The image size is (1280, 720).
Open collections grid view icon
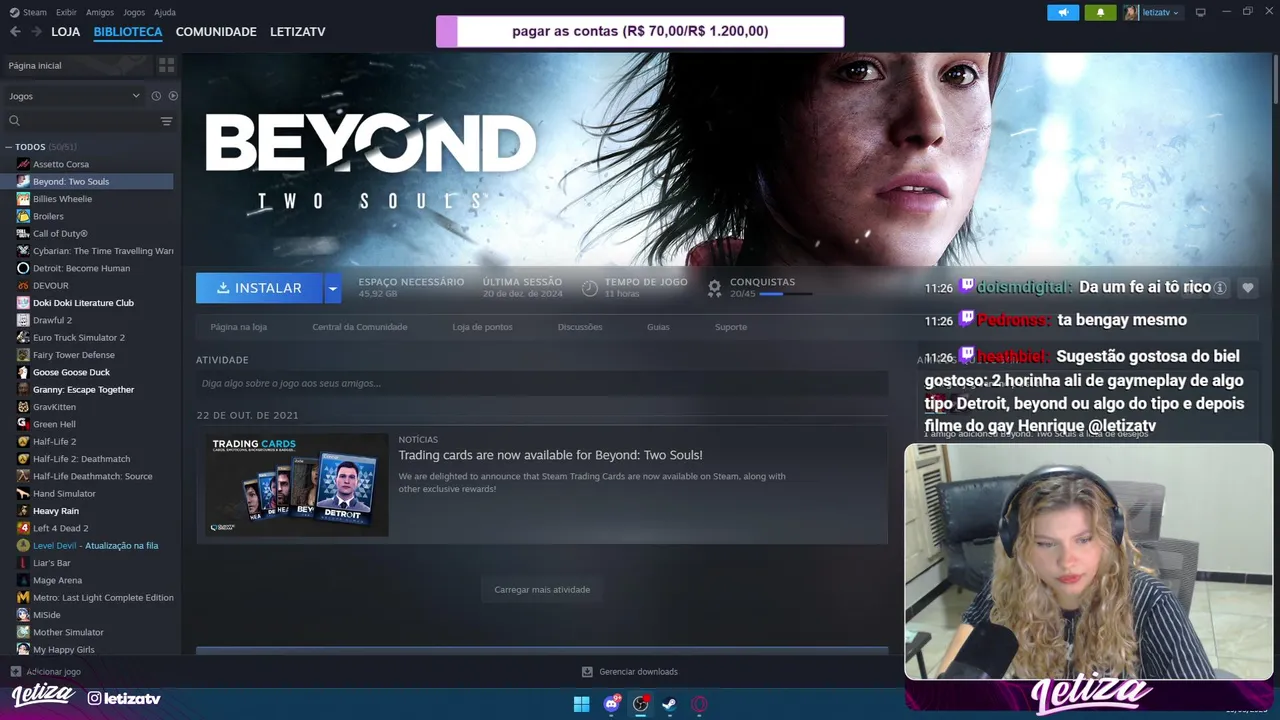[166, 65]
